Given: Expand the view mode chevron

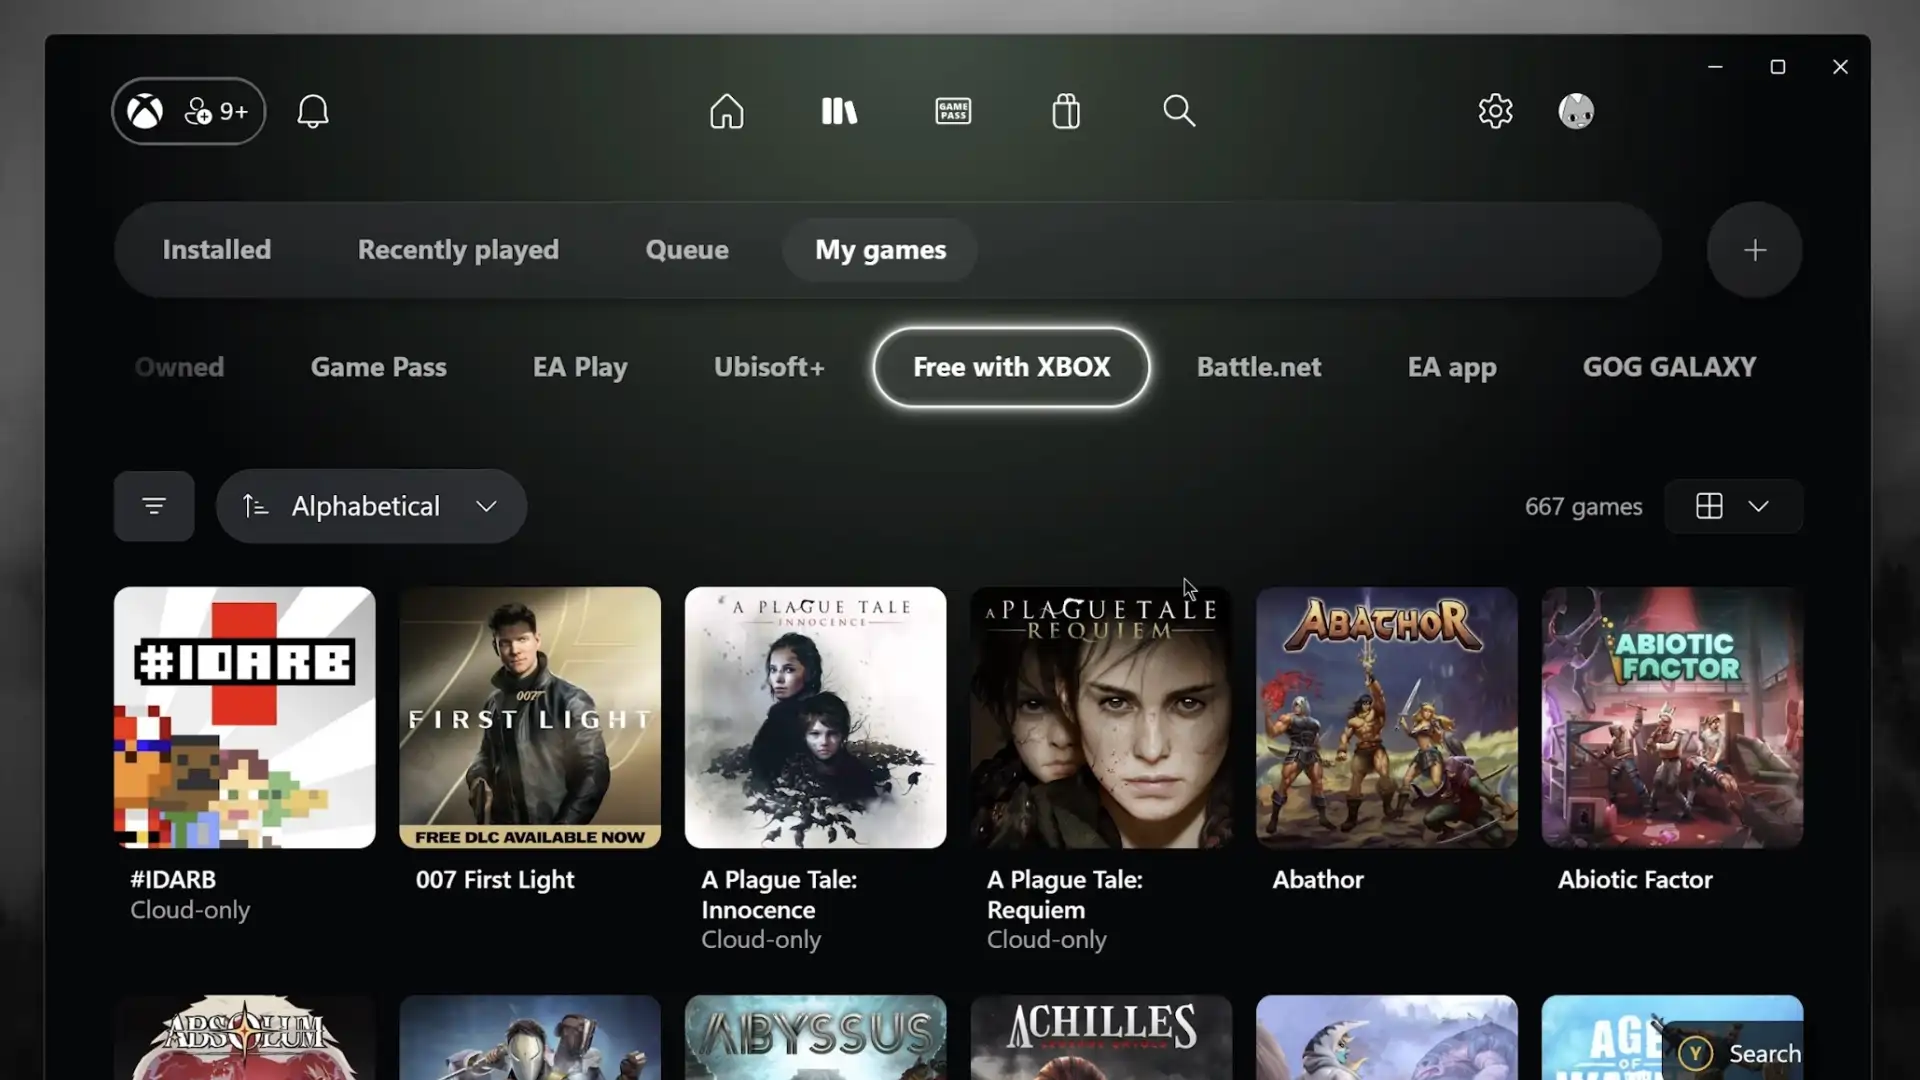Looking at the screenshot, I should click(x=1759, y=506).
